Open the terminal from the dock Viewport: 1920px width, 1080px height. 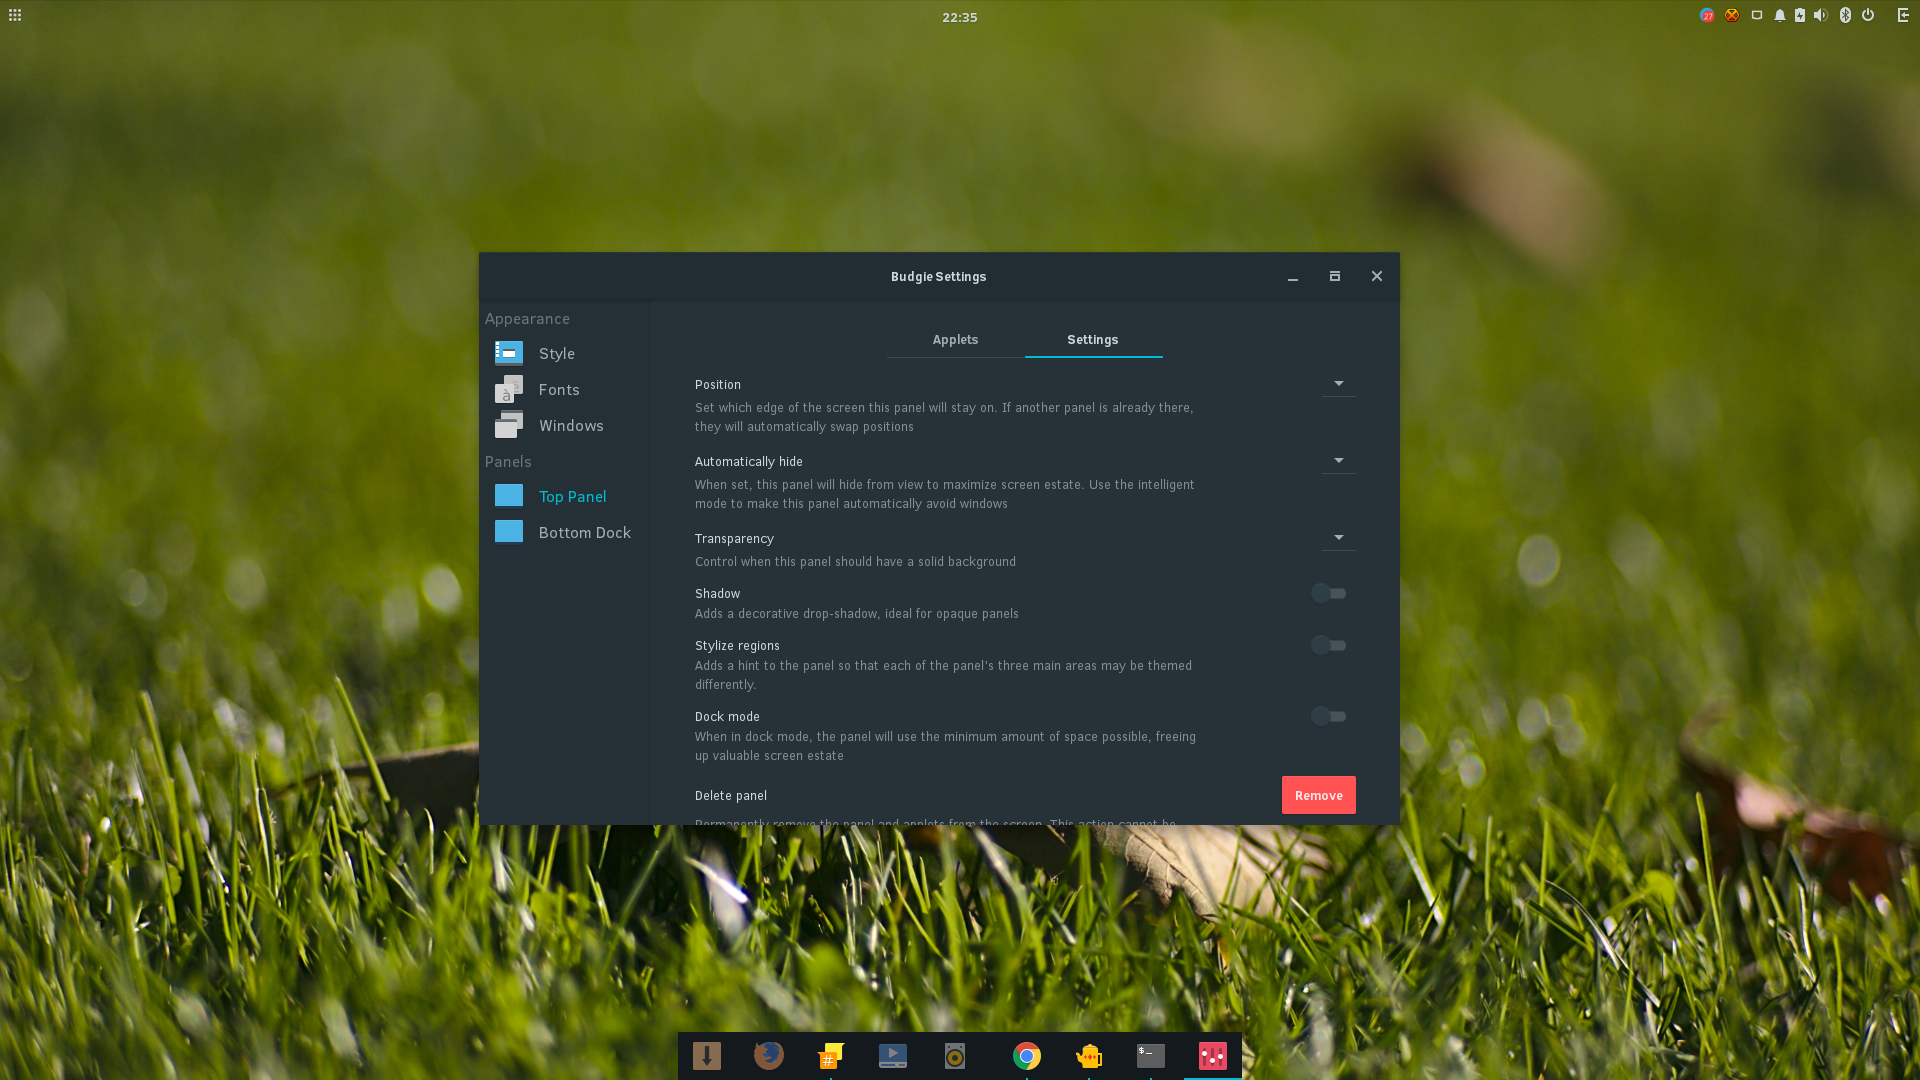(x=1151, y=1056)
